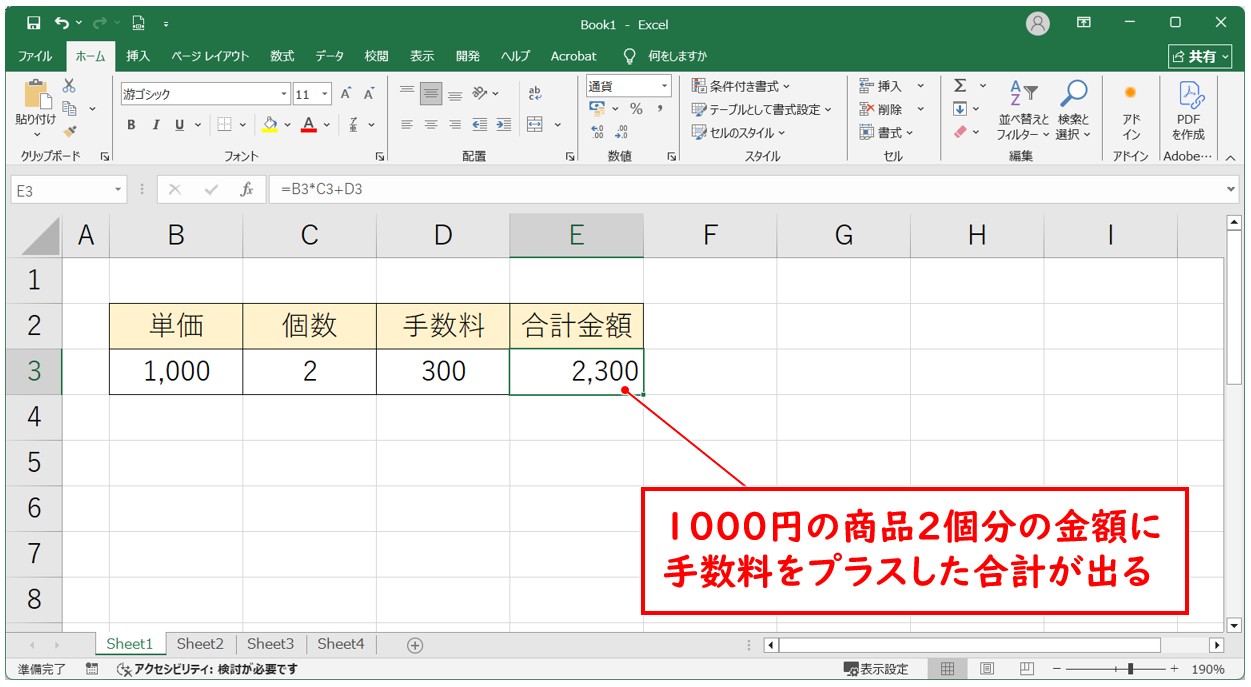Viewport: 1251px width, 687px height.
Task: Expand テーブルとして書式設定 menu
Action: [764, 109]
